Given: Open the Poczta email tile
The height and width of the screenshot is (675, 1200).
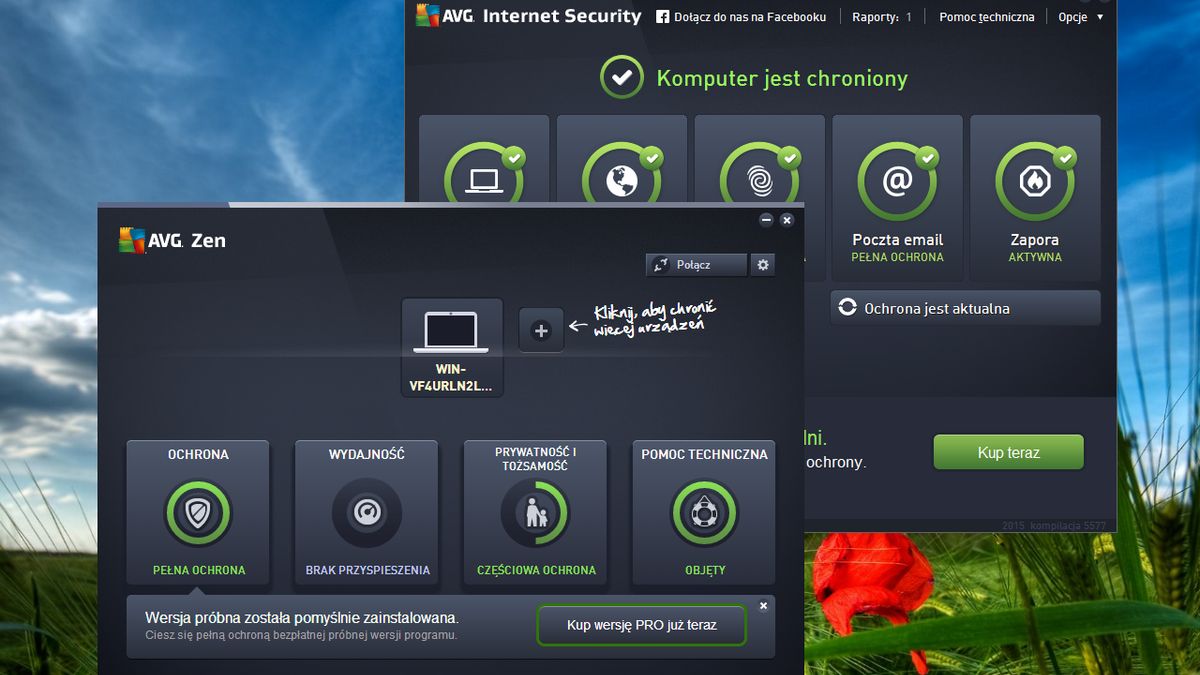Looking at the screenshot, I should [x=898, y=198].
